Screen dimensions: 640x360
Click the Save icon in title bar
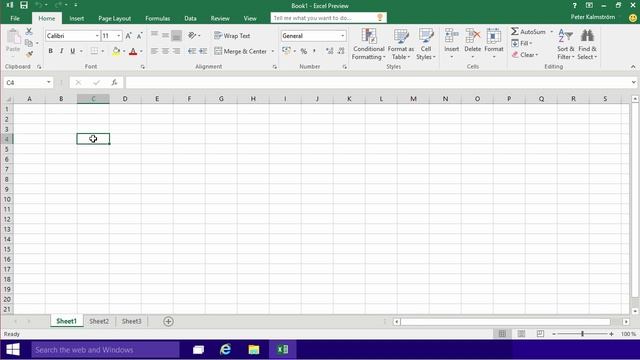click(x=24, y=5)
